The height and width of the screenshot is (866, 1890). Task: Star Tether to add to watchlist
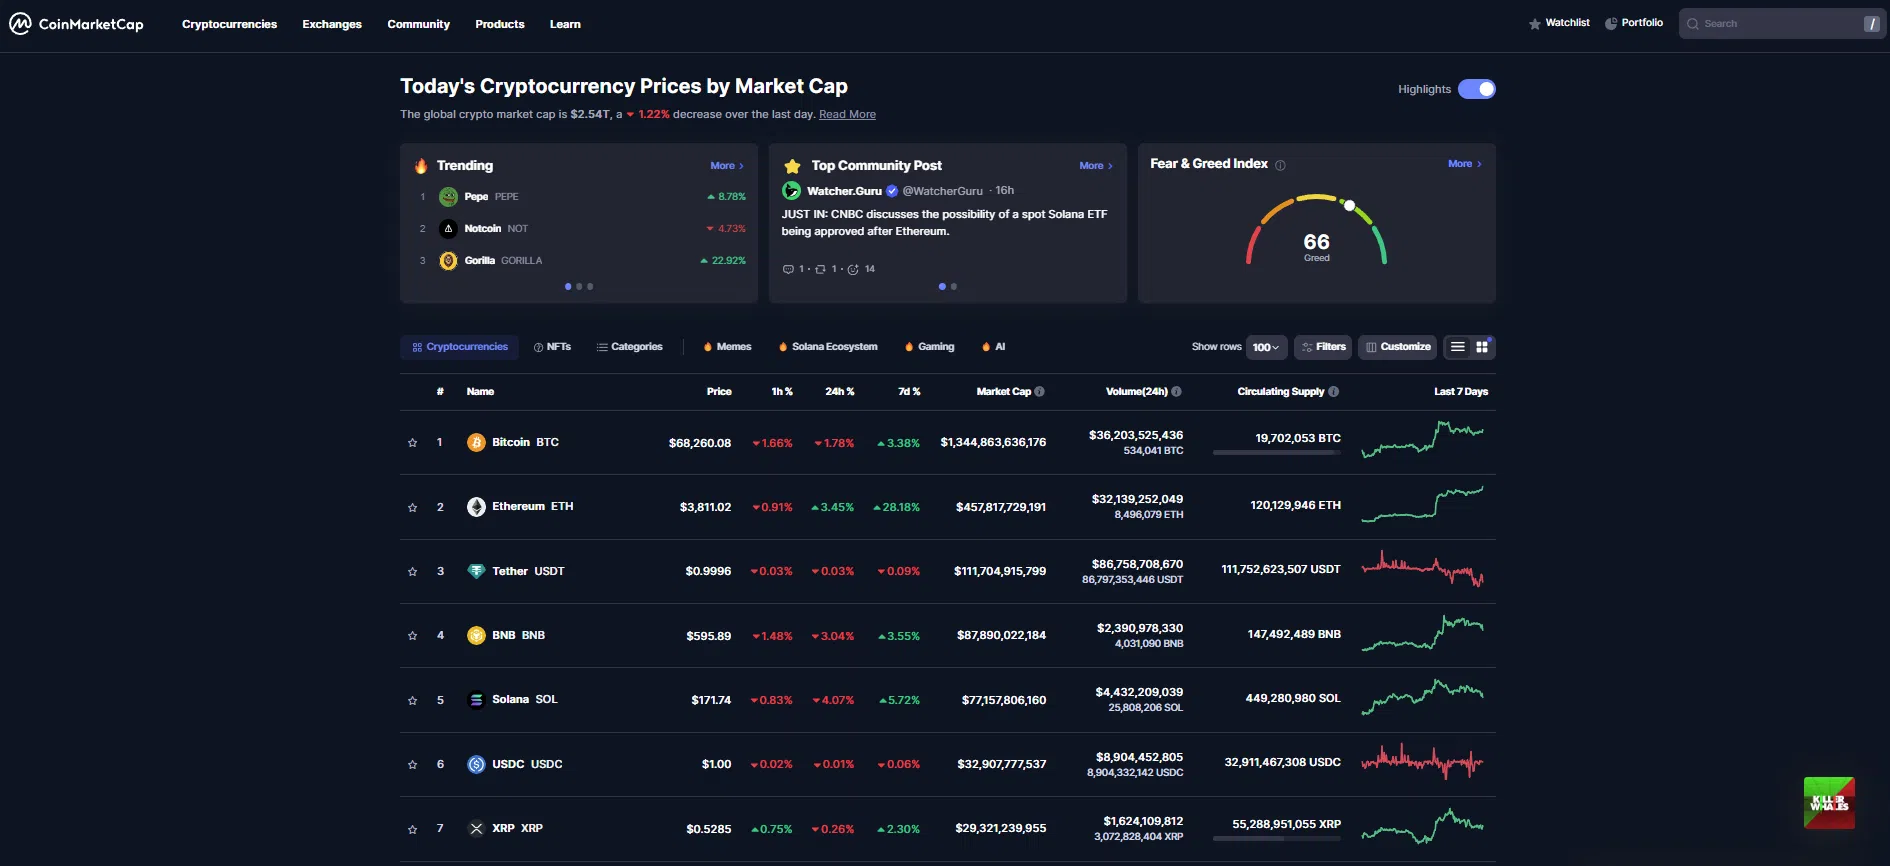point(412,572)
